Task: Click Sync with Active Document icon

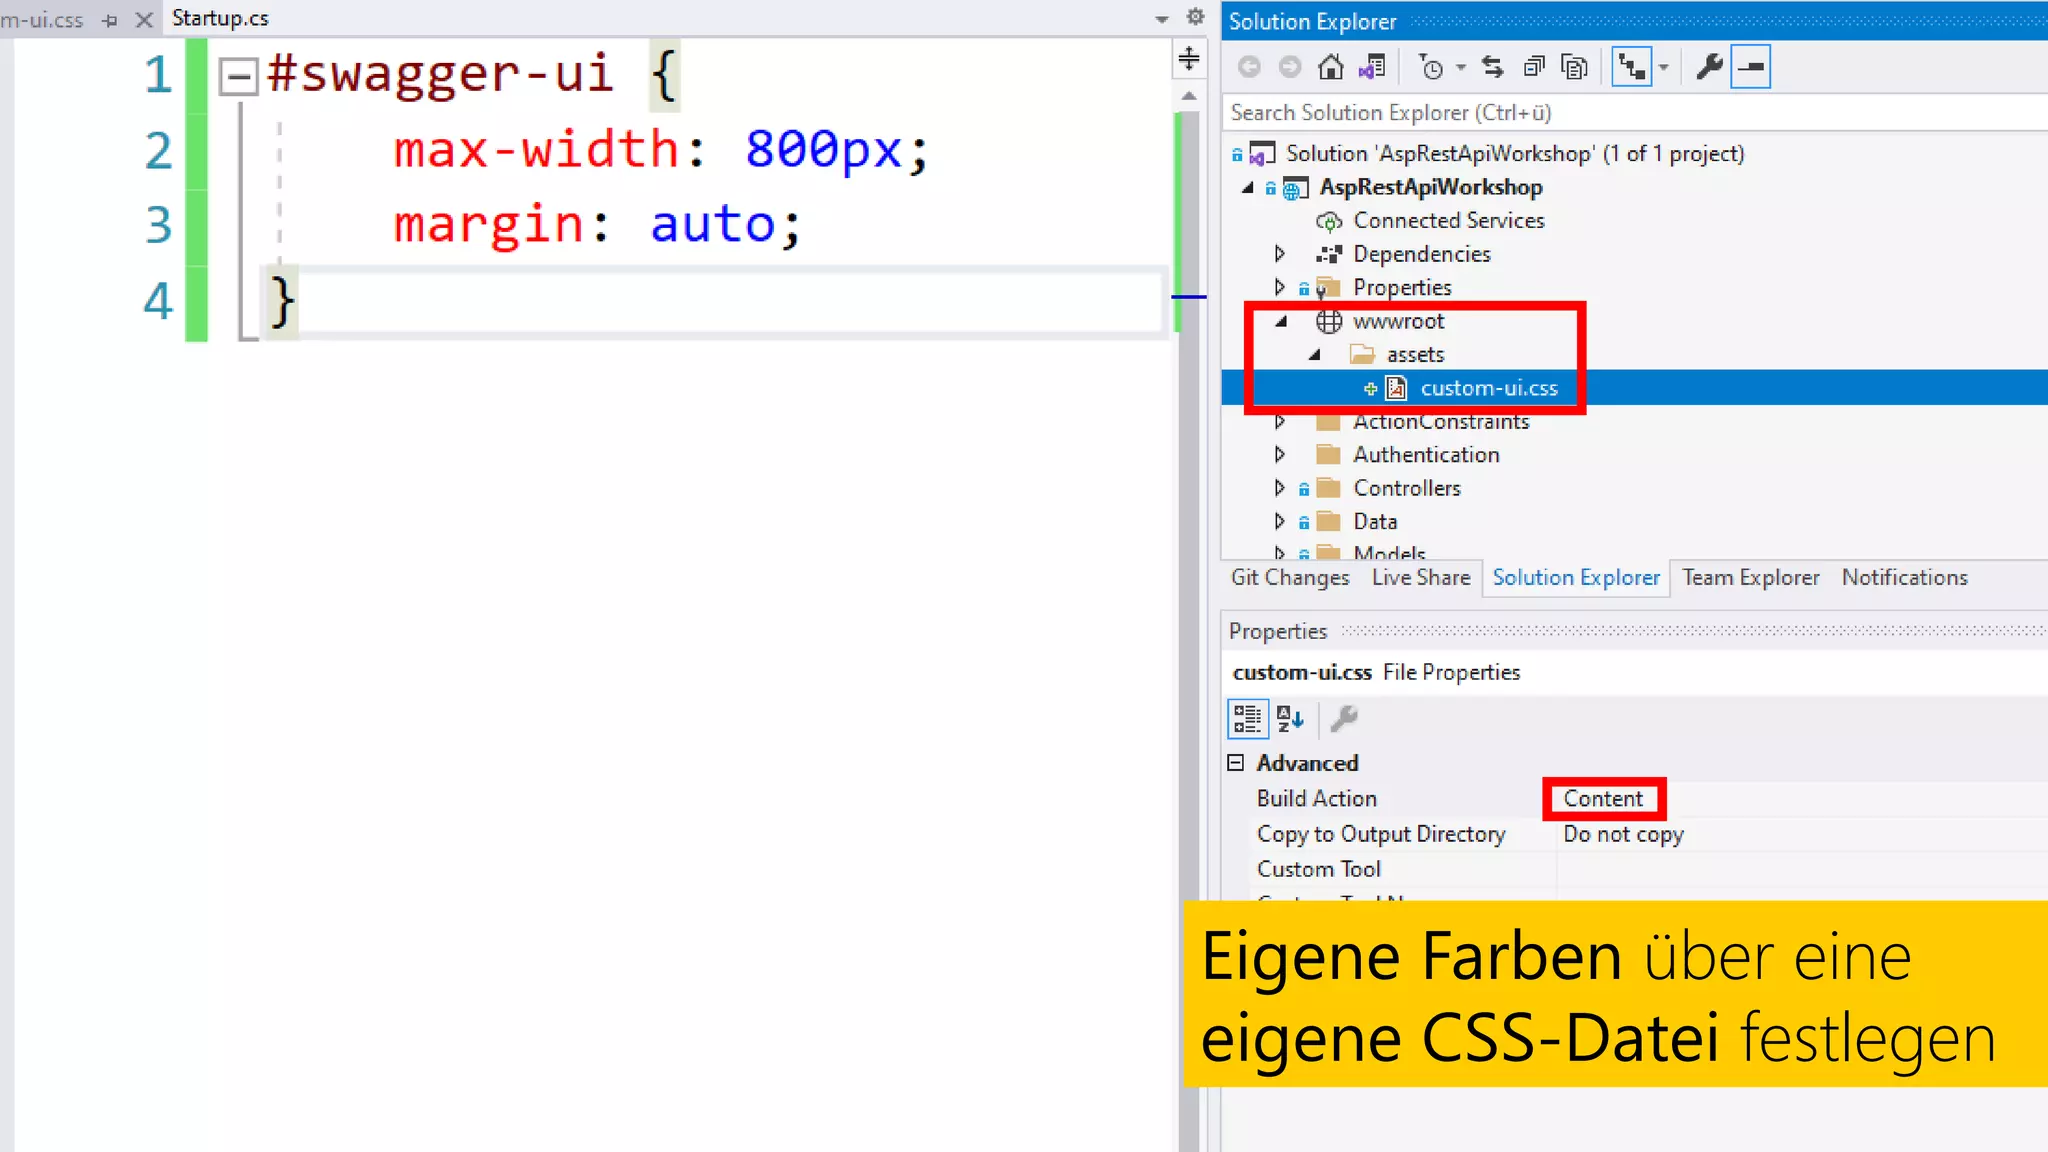Action: (x=1493, y=67)
